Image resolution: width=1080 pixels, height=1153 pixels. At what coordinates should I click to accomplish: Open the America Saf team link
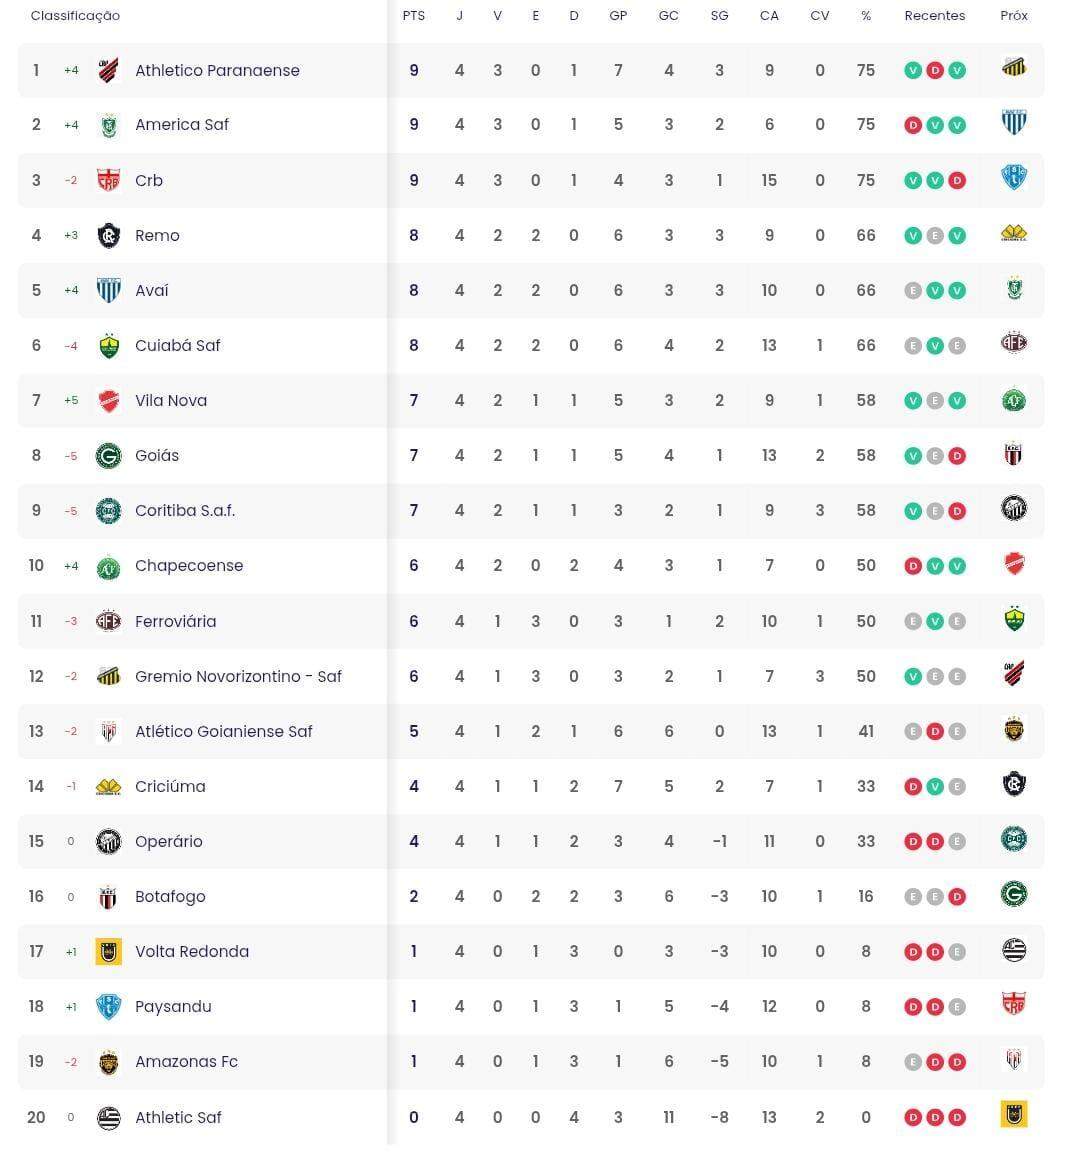tap(182, 125)
